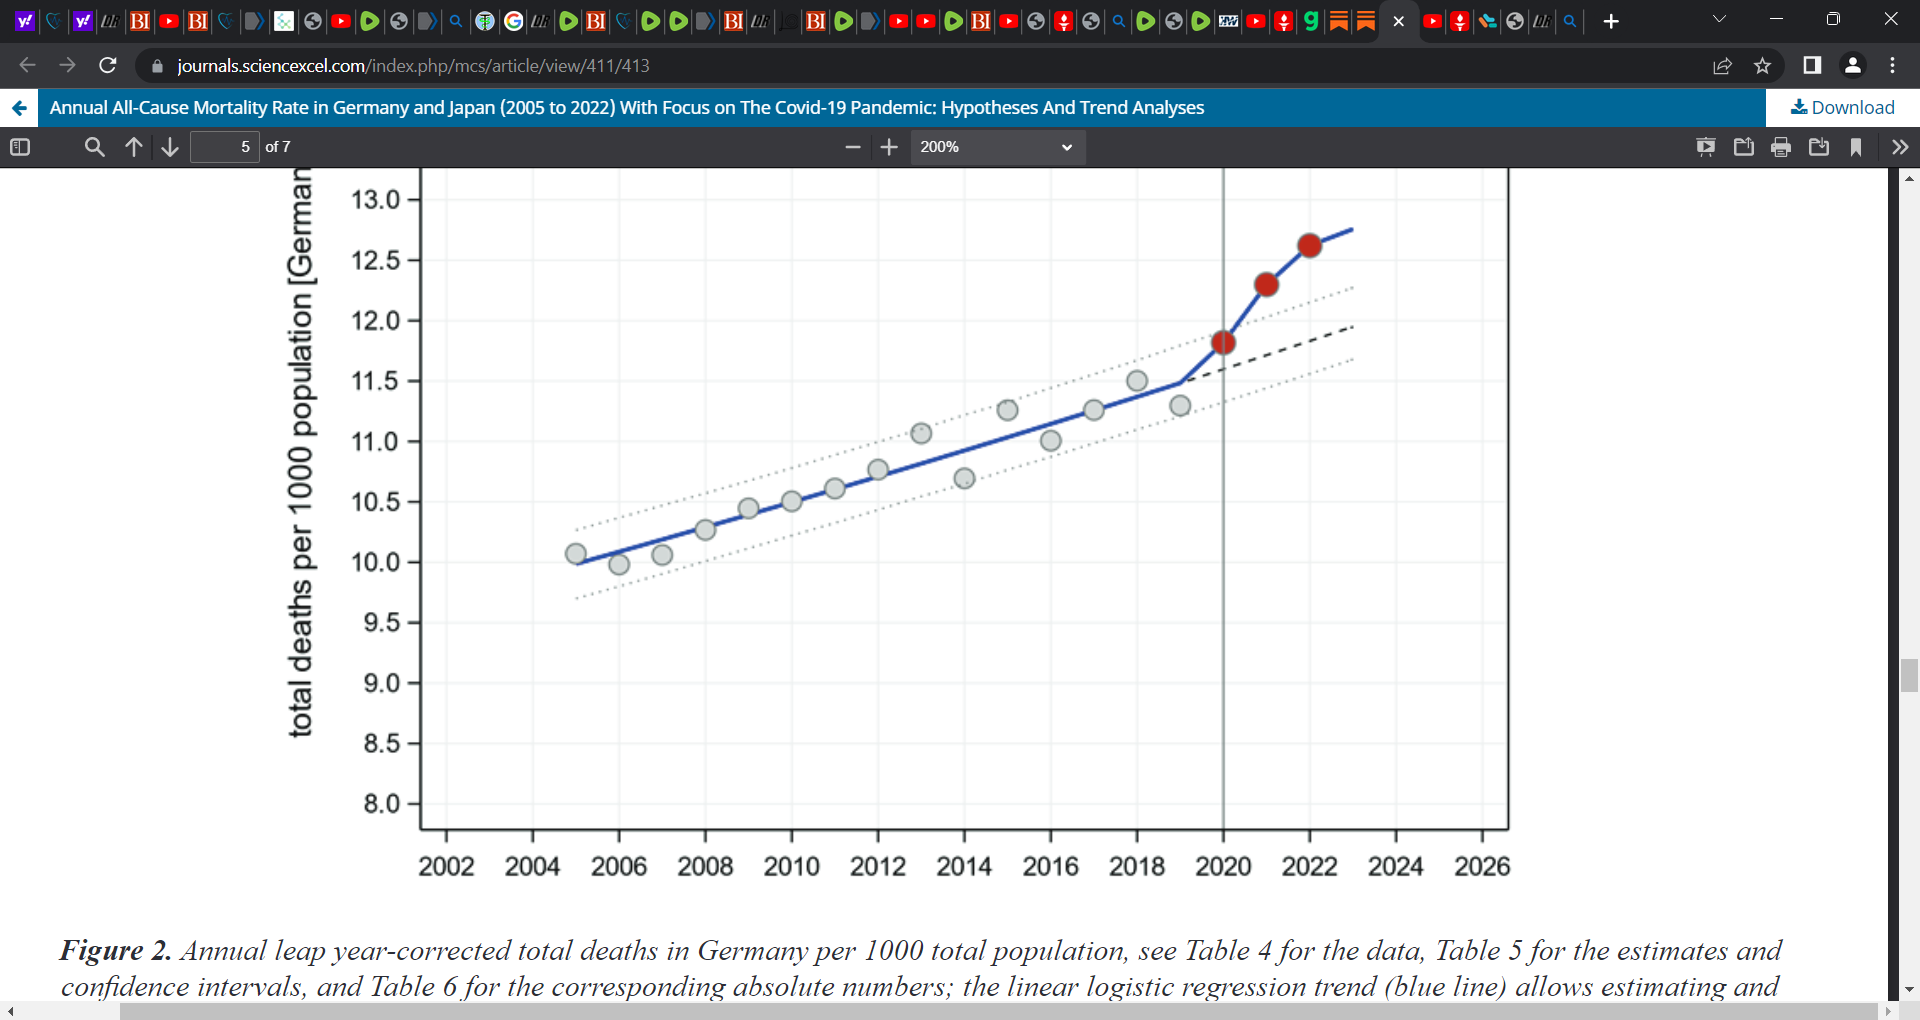Viewport: 1920px width, 1020px height.
Task: Go to next PDF page
Action: [x=170, y=147]
